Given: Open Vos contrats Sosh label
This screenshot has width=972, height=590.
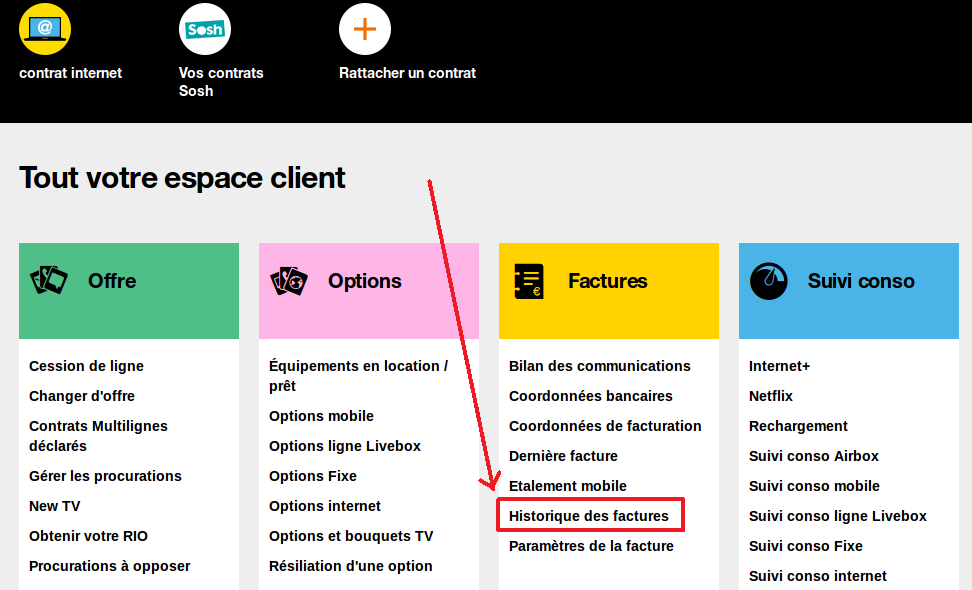Looking at the screenshot, I should click(x=221, y=82).
